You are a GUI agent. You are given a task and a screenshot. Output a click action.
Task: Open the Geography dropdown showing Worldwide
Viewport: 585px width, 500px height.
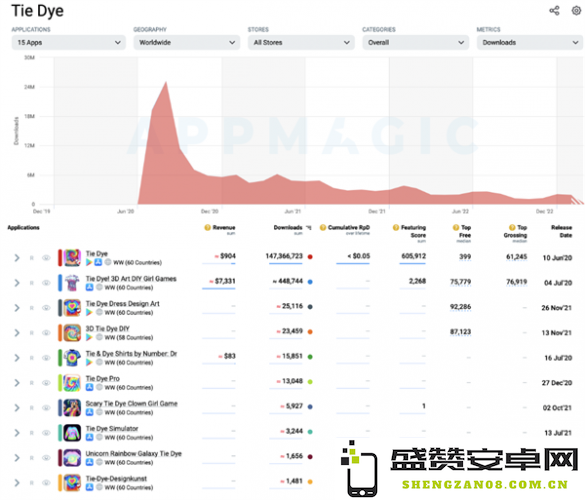point(187,43)
